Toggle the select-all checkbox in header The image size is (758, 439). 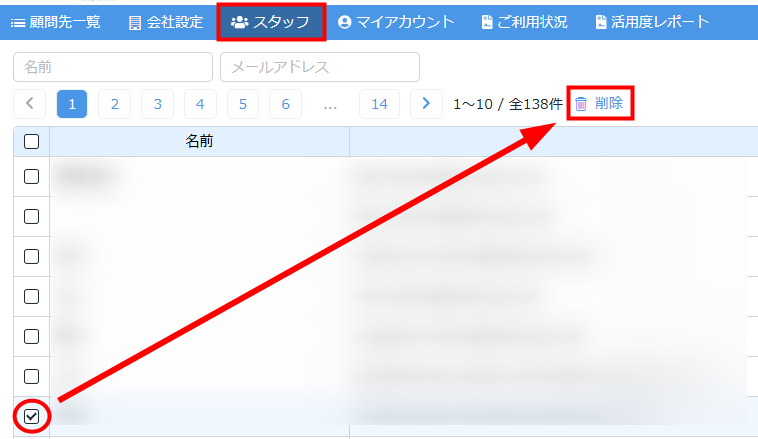31,142
